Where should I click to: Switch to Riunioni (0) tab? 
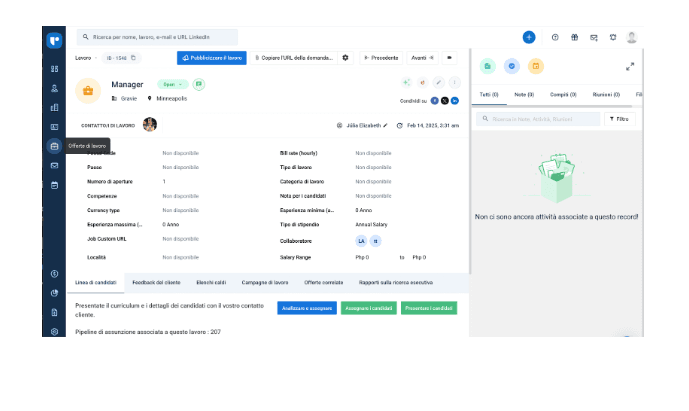point(606,95)
